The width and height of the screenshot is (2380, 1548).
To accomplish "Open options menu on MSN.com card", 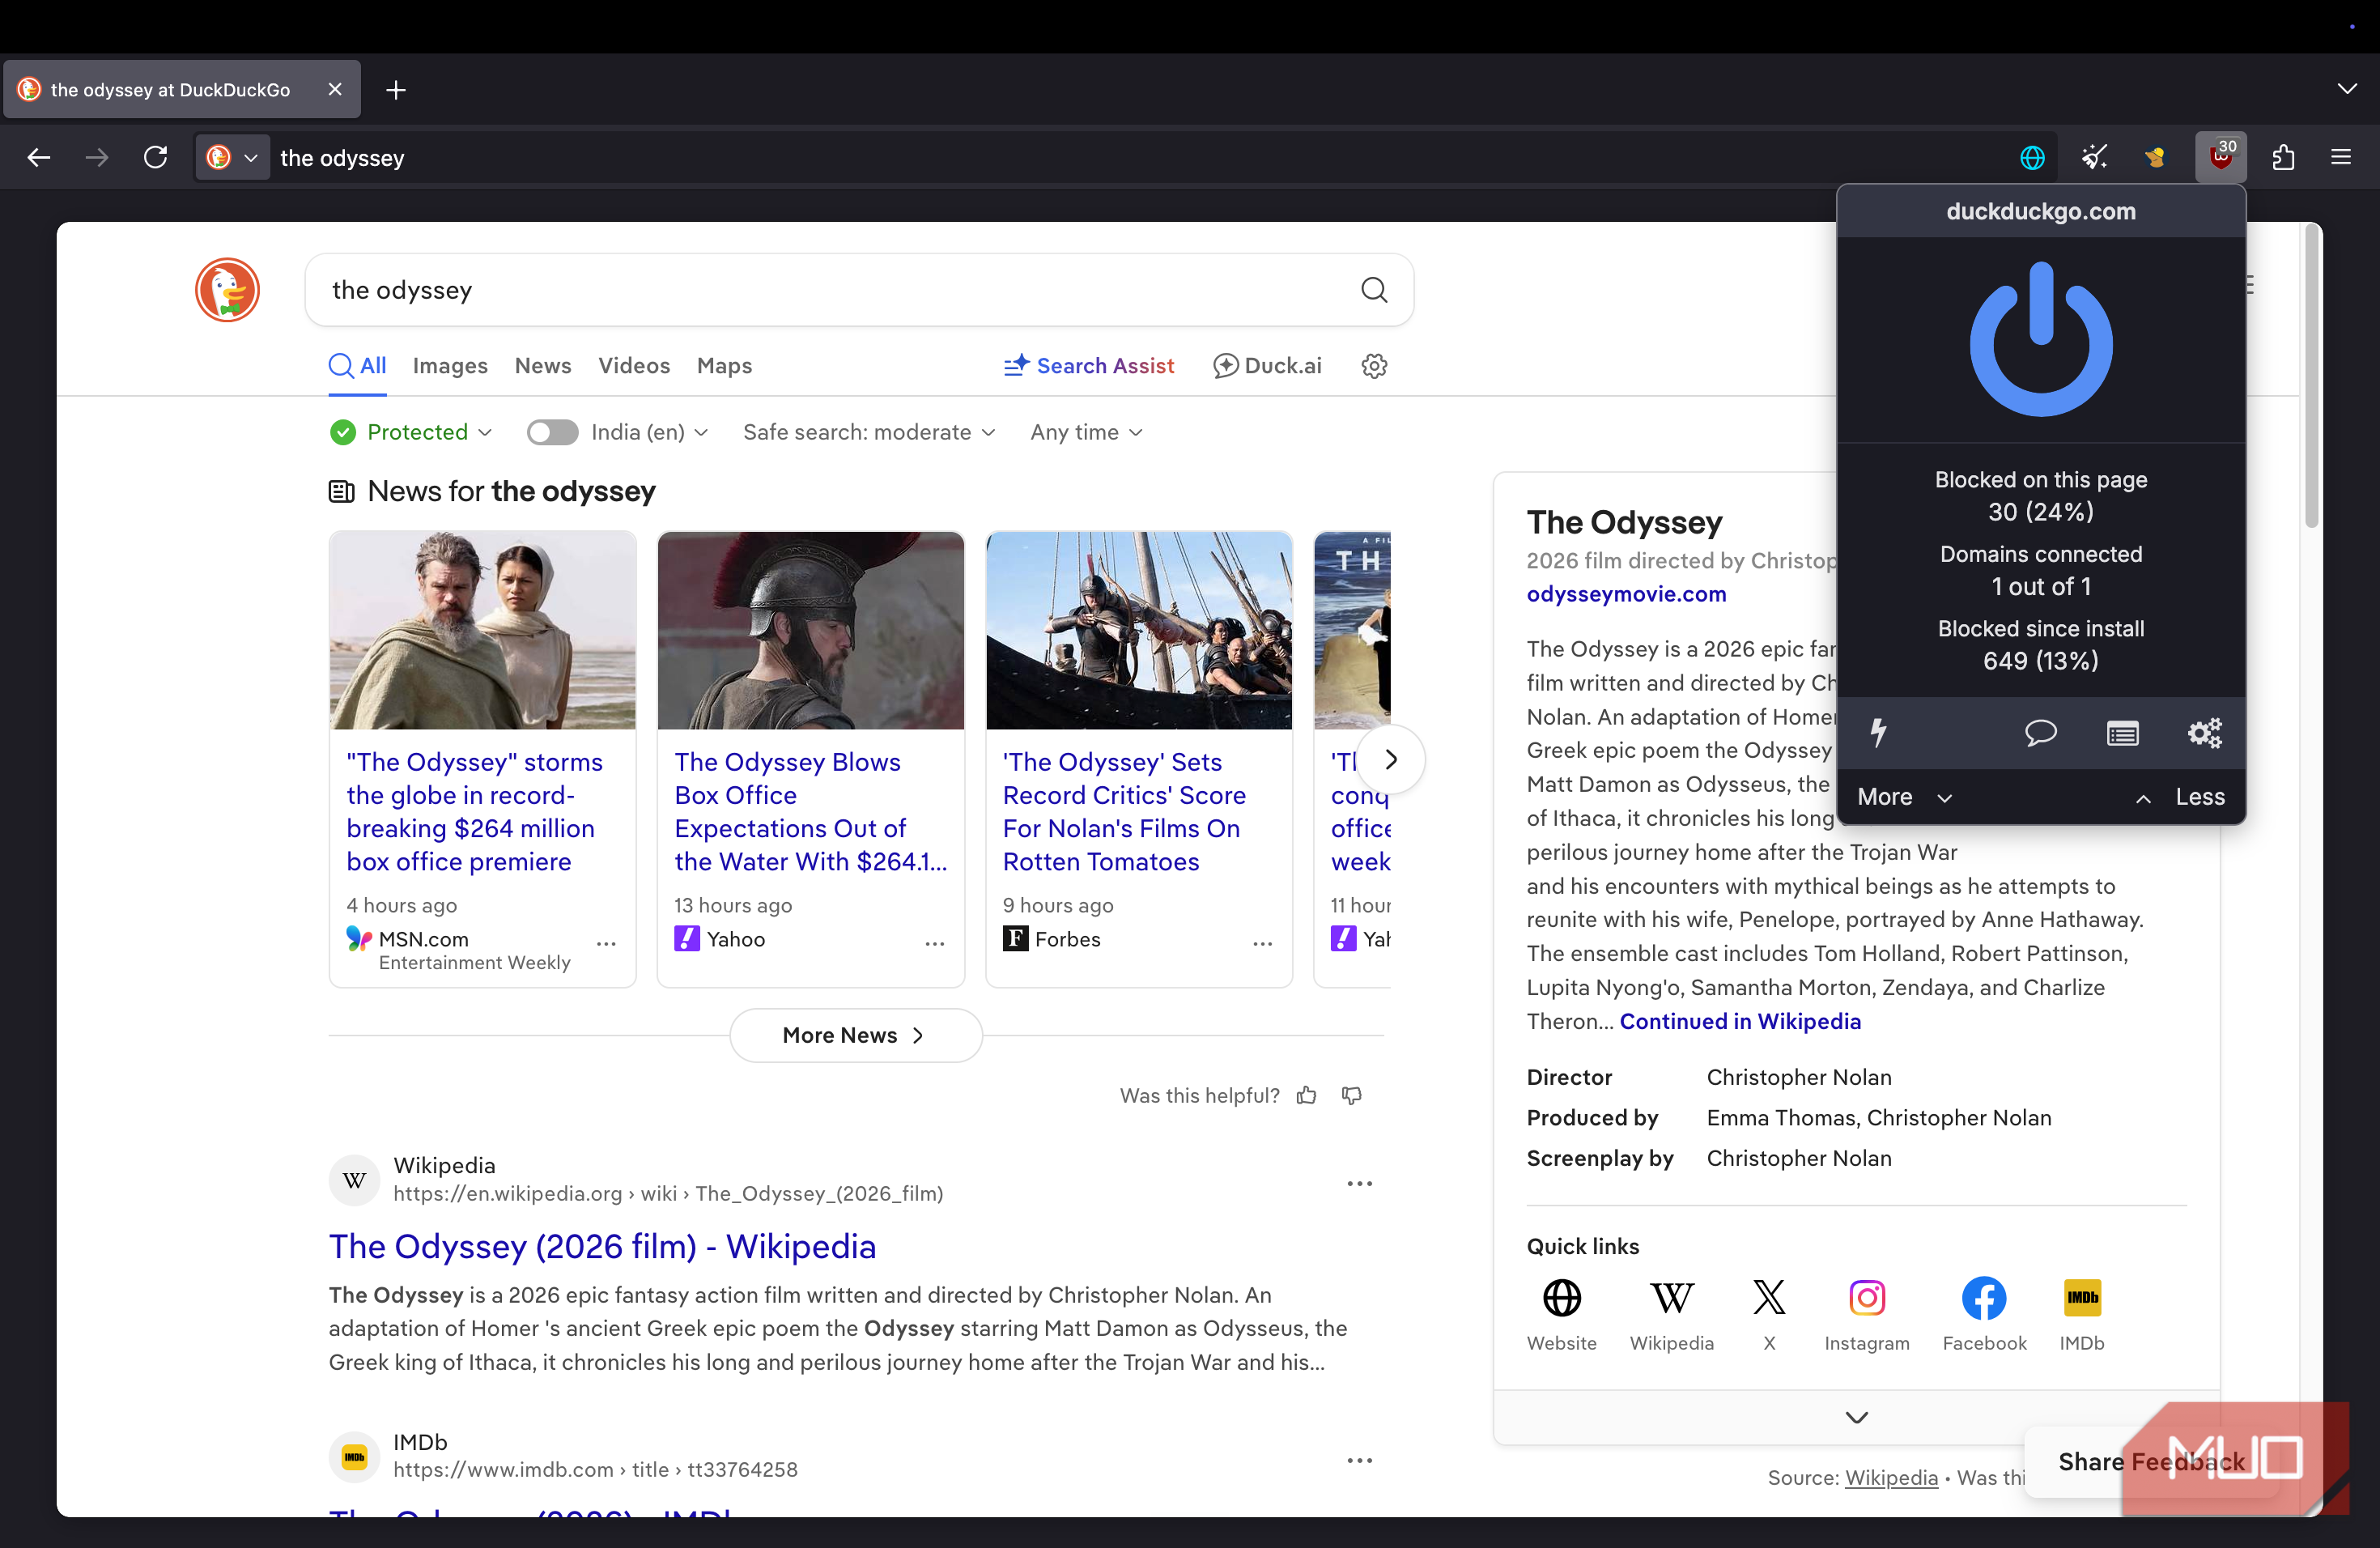I will pyautogui.click(x=606, y=943).
